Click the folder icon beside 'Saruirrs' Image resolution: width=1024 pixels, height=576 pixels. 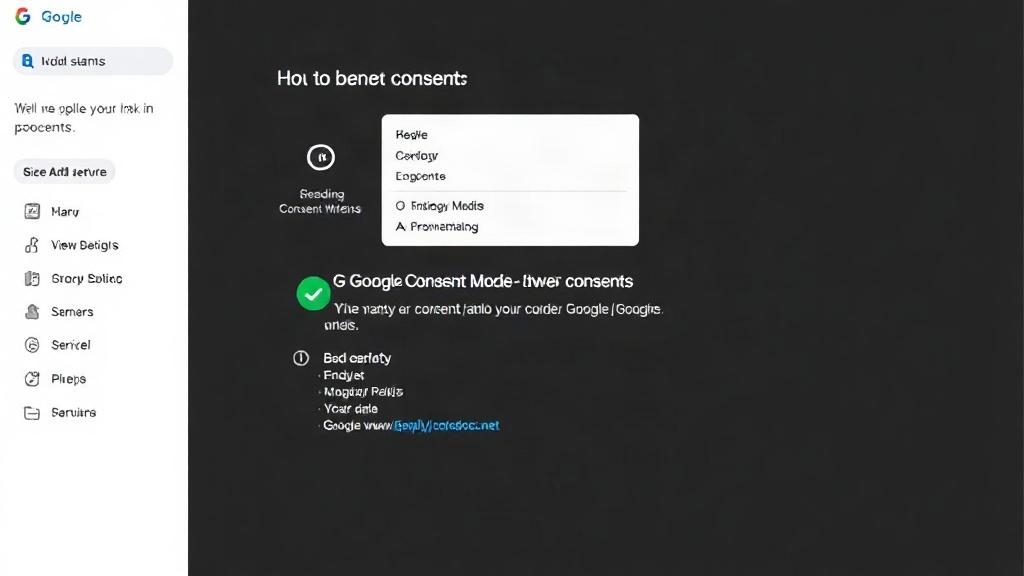[32, 413]
